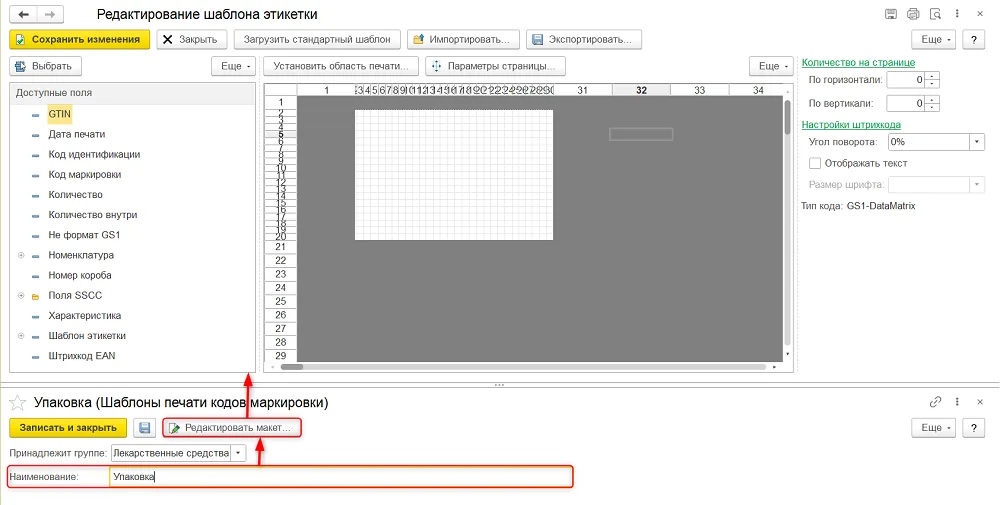Click the selected cell in column 32
The image size is (1000, 505).
(x=641, y=134)
